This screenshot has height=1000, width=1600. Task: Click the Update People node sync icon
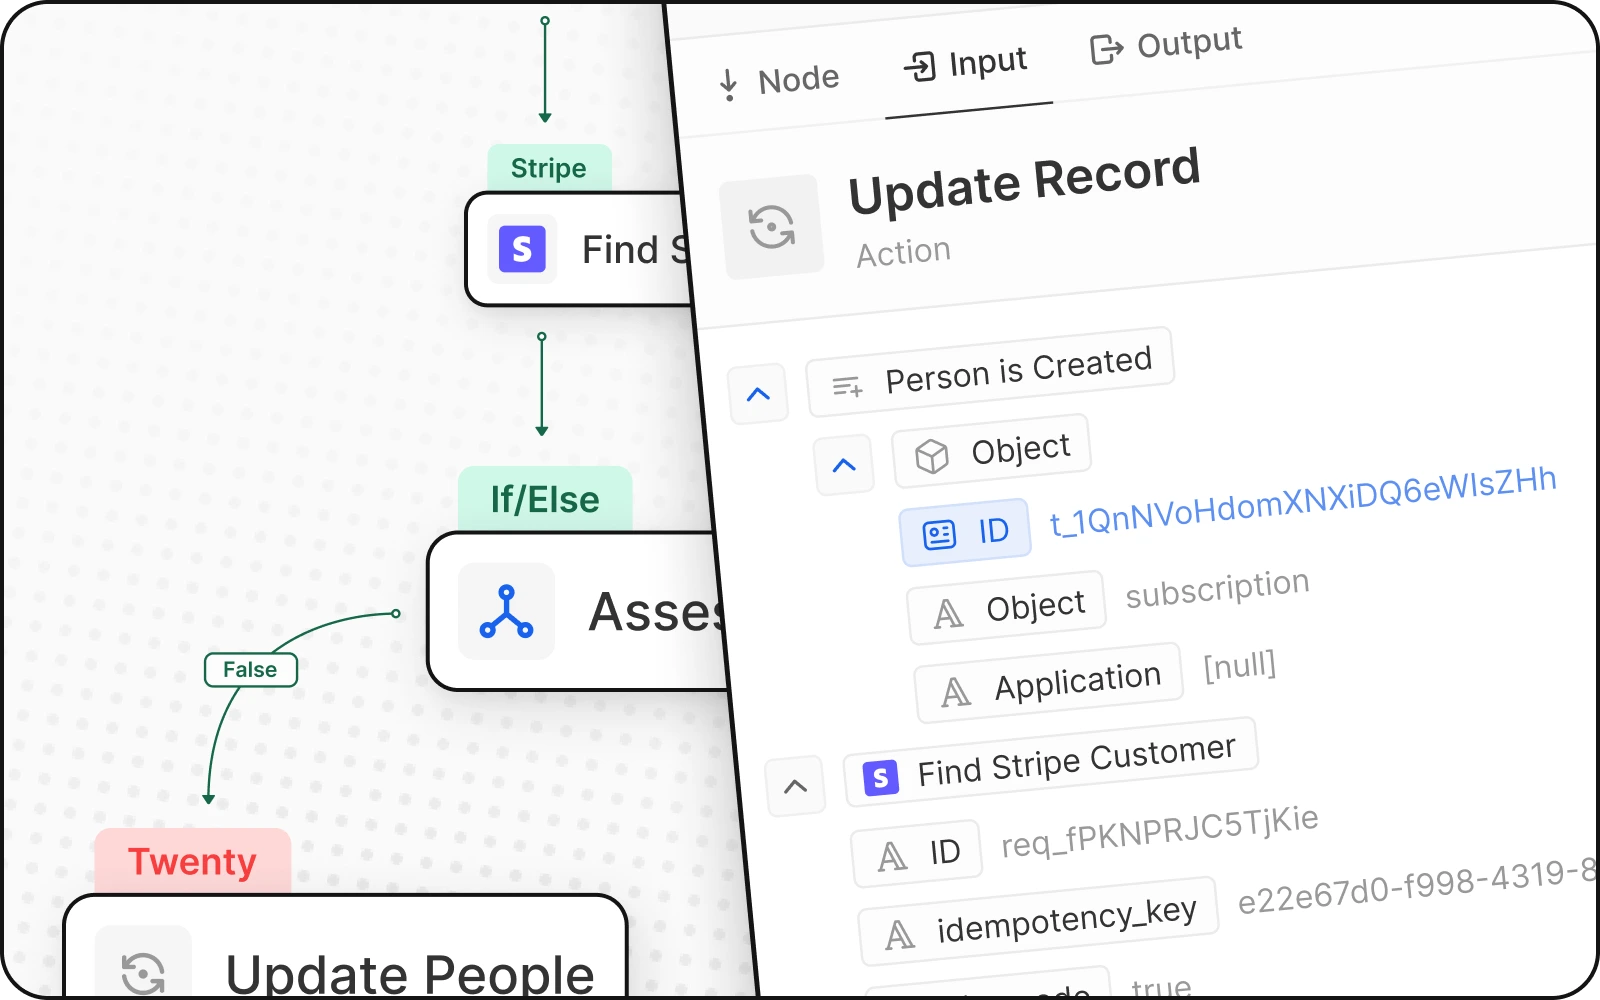click(143, 970)
